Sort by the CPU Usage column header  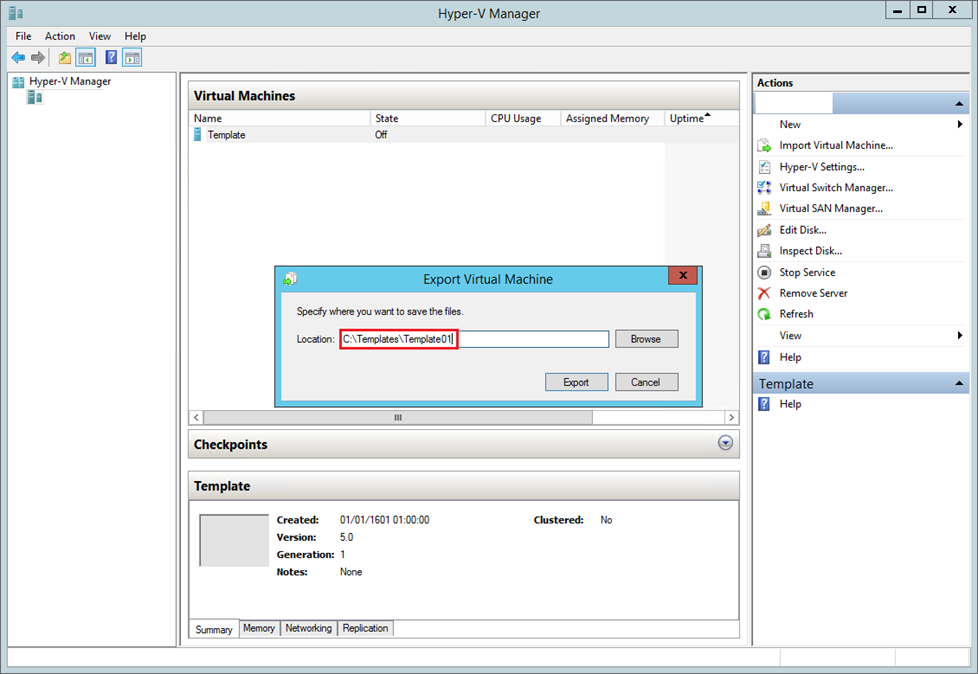pyautogui.click(x=523, y=118)
